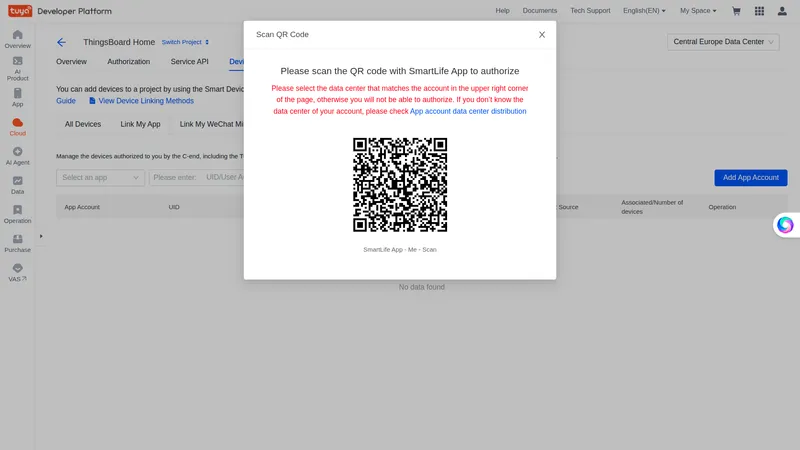
Task: Open English(EN) language dropdown
Action: click(644, 11)
